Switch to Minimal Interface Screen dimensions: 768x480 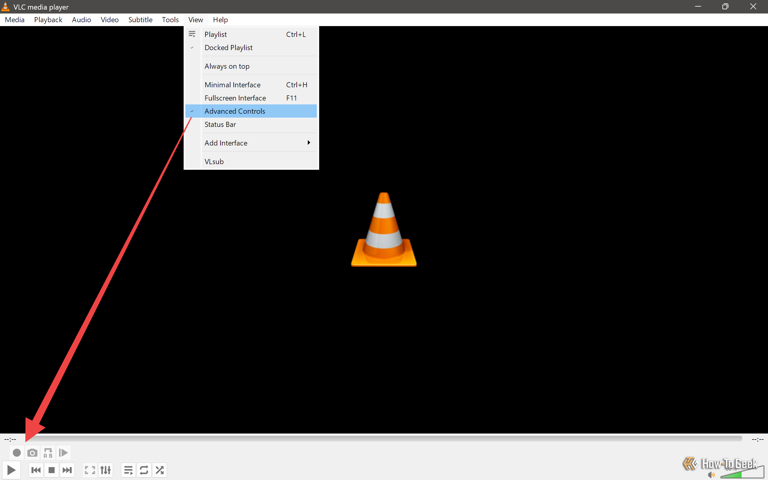click(251, 85)
